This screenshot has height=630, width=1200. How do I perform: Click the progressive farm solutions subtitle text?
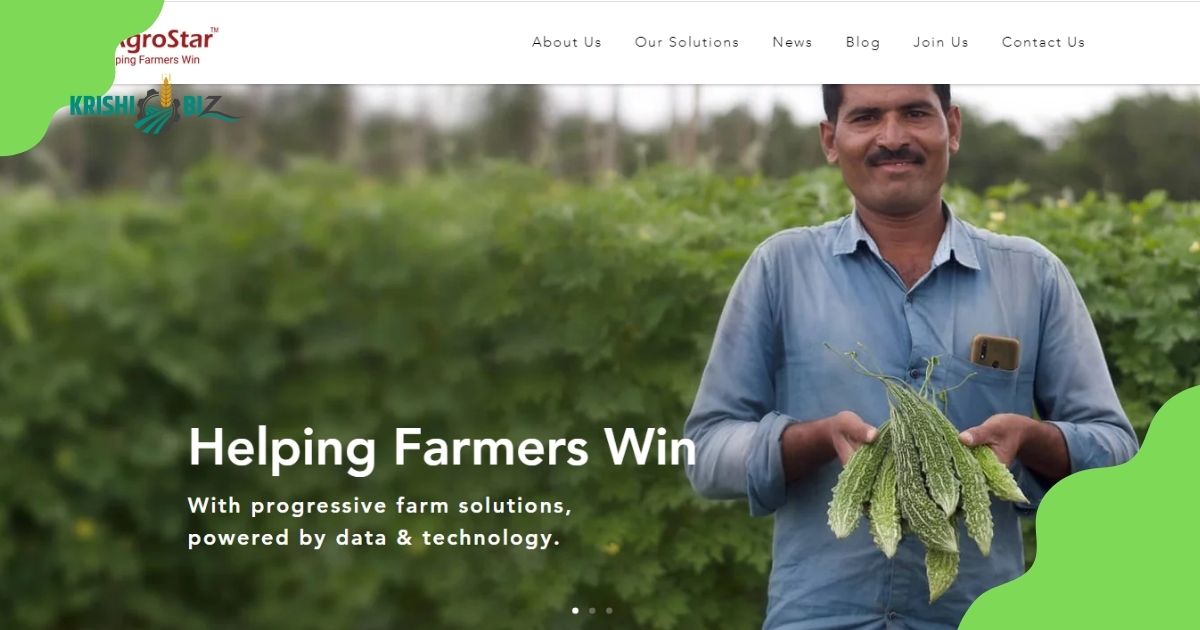[380, 521]
